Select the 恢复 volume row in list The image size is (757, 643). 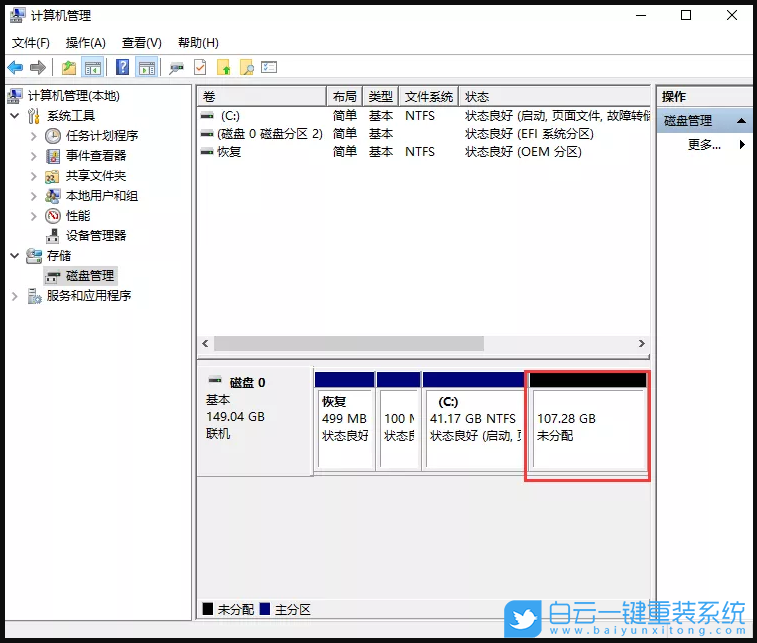tap(424, 152)
